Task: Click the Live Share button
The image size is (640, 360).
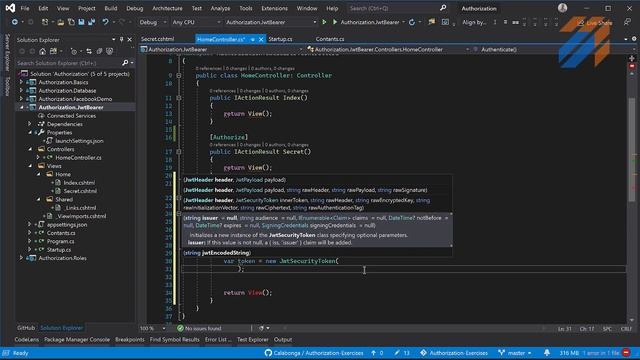Action: click(x=595, y=23)
